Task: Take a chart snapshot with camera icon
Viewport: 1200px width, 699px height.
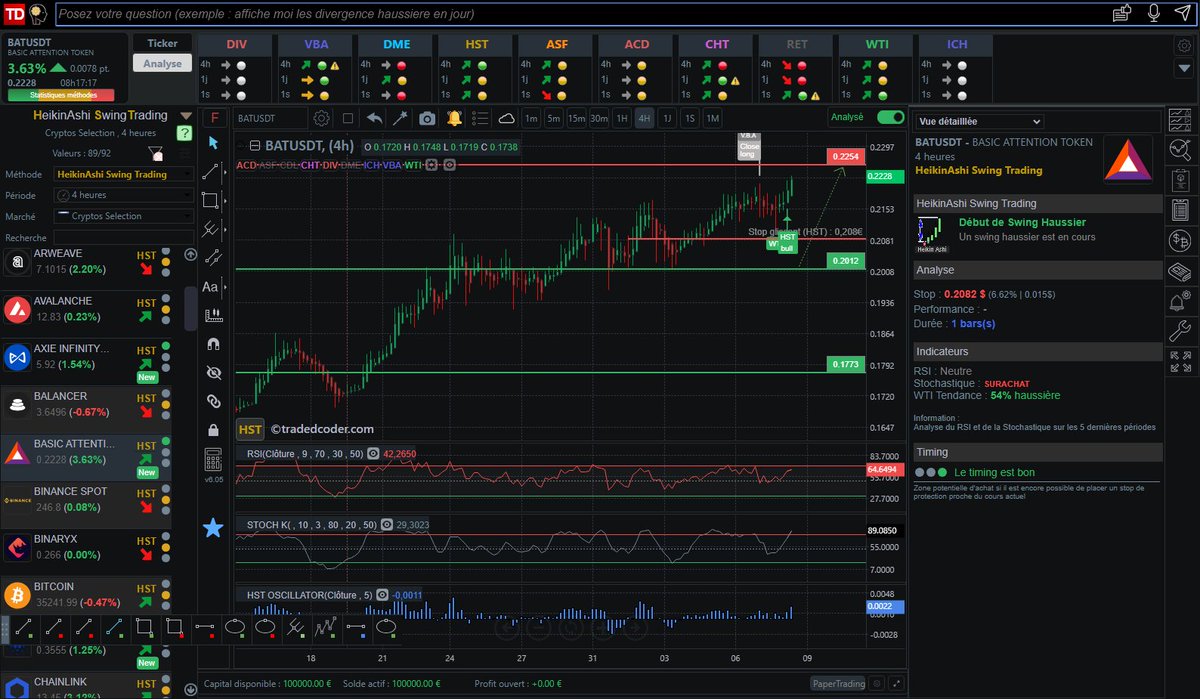Action: (427, 118)
